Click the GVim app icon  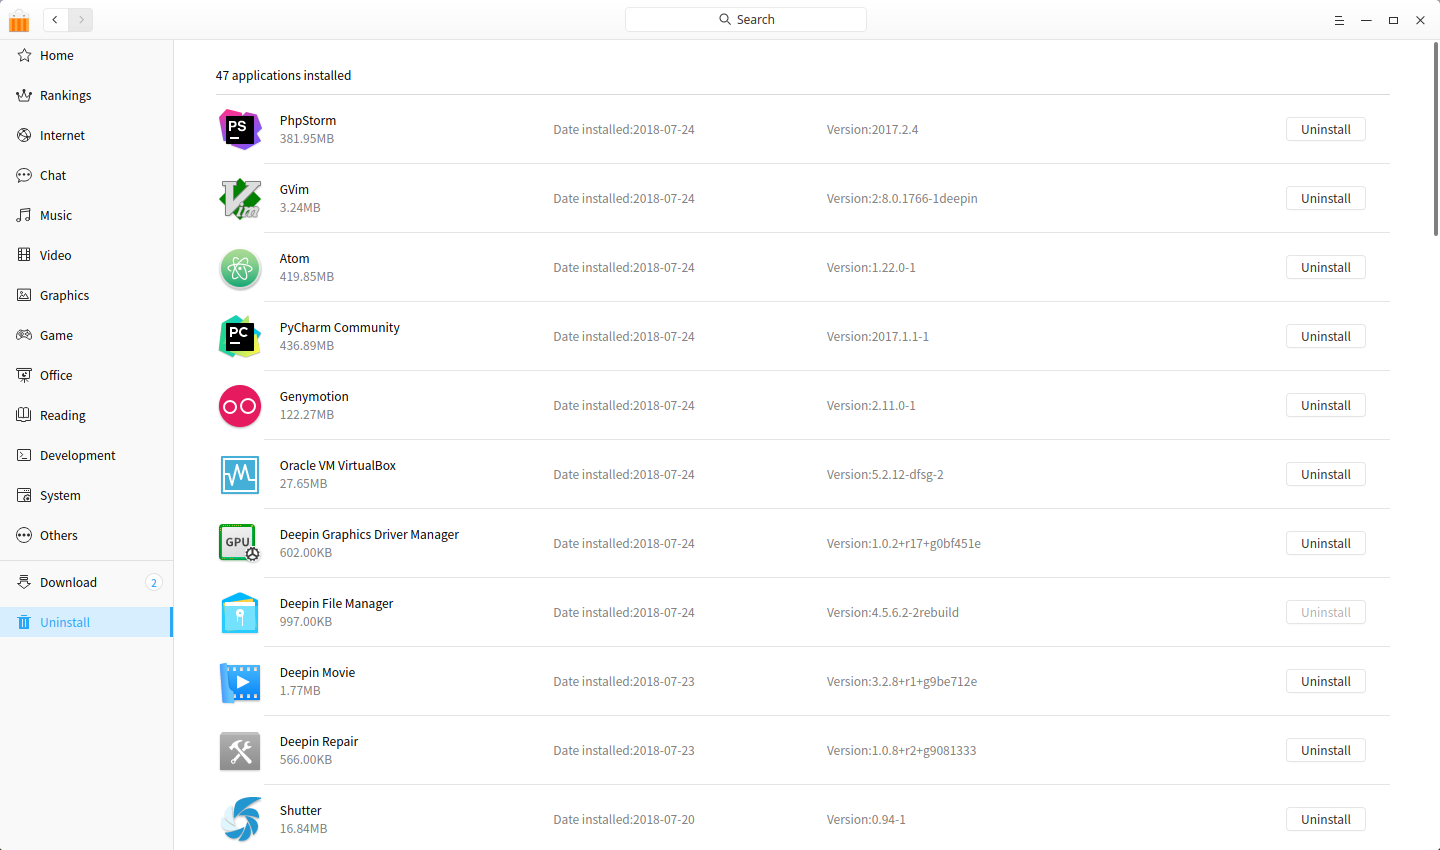[240, 198]
